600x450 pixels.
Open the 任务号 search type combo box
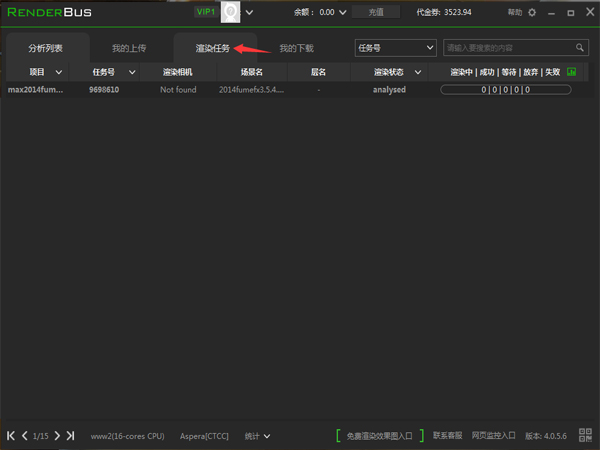point(396,48)
